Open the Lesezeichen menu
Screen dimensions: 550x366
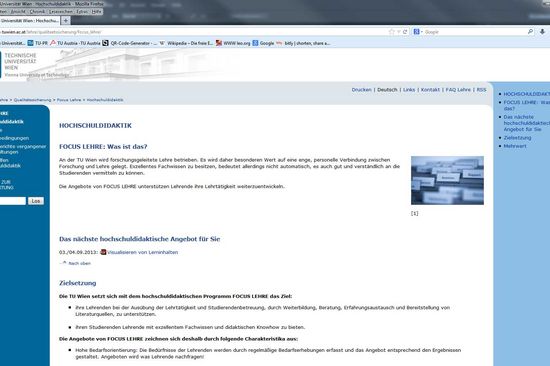coord(60,12)
